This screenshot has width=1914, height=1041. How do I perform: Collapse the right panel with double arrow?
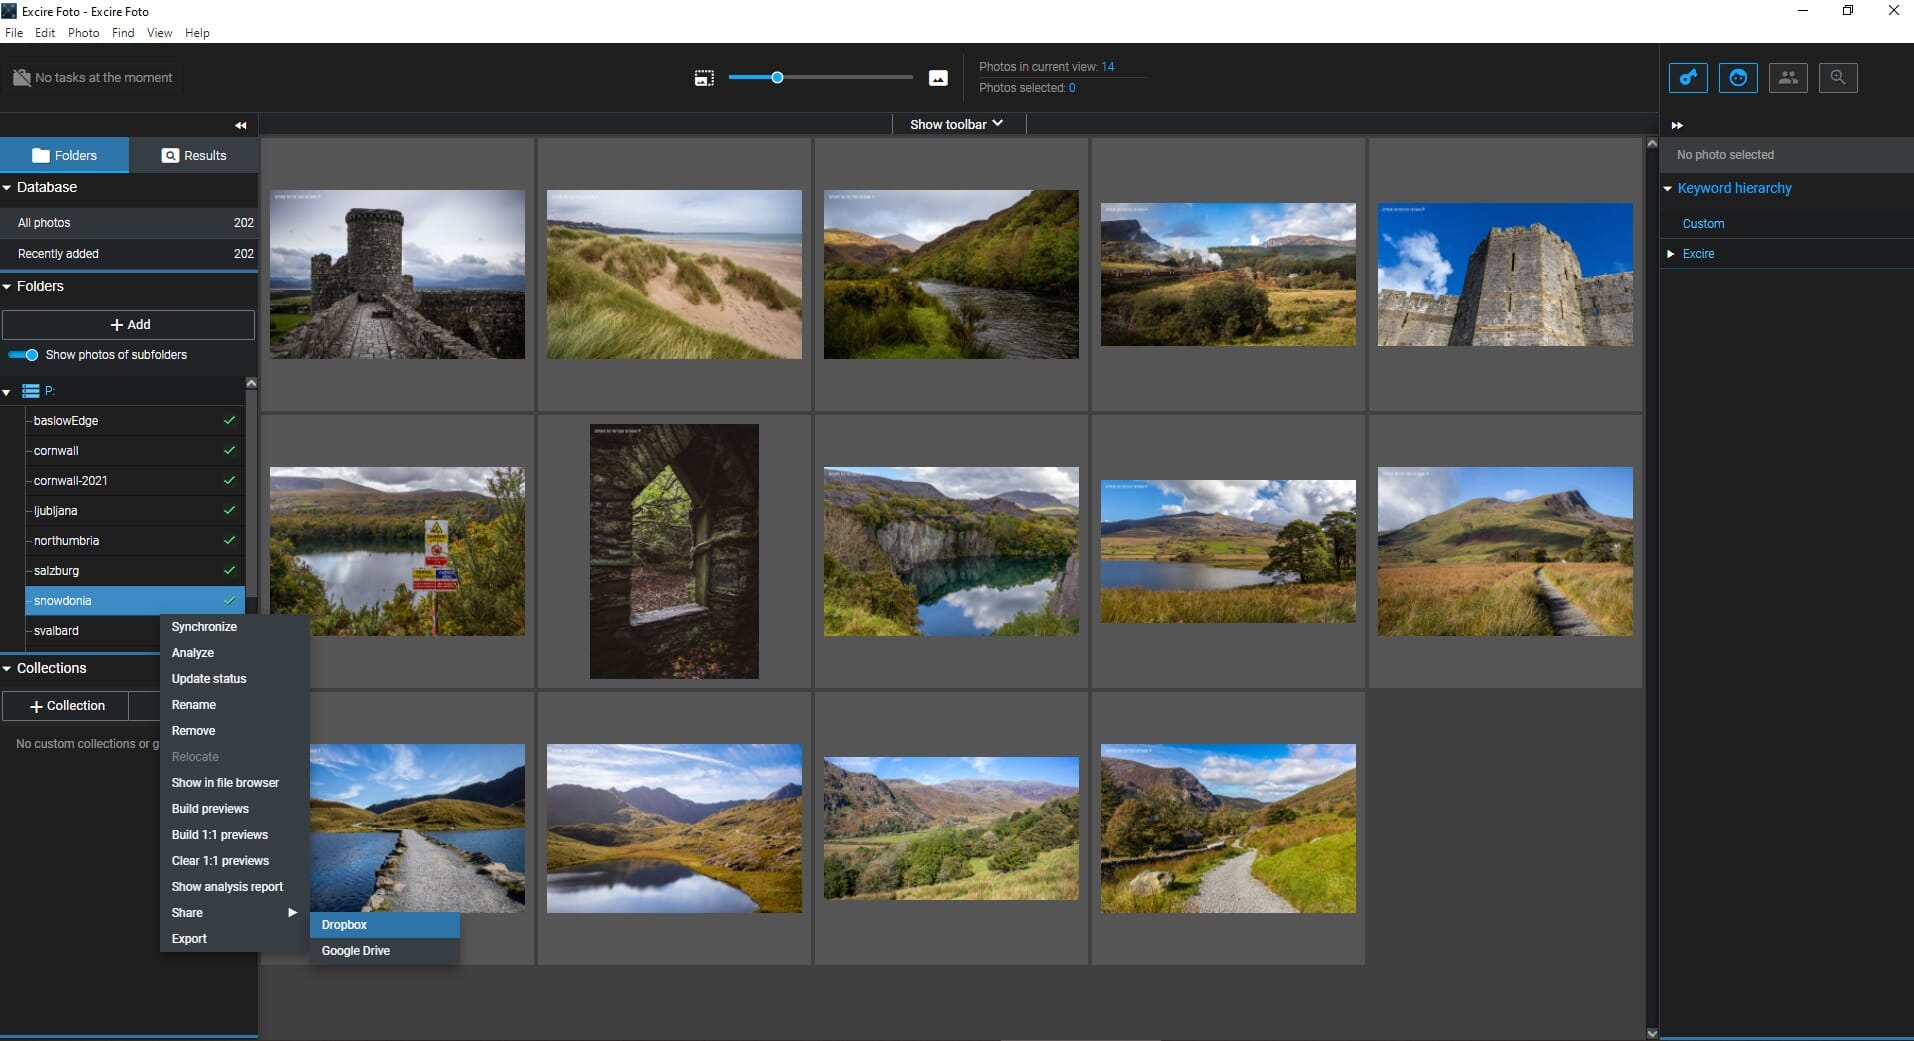1677,125
